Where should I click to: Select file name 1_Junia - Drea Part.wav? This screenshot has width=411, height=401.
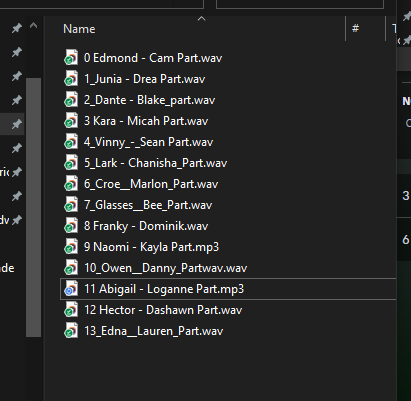point(144,79)
